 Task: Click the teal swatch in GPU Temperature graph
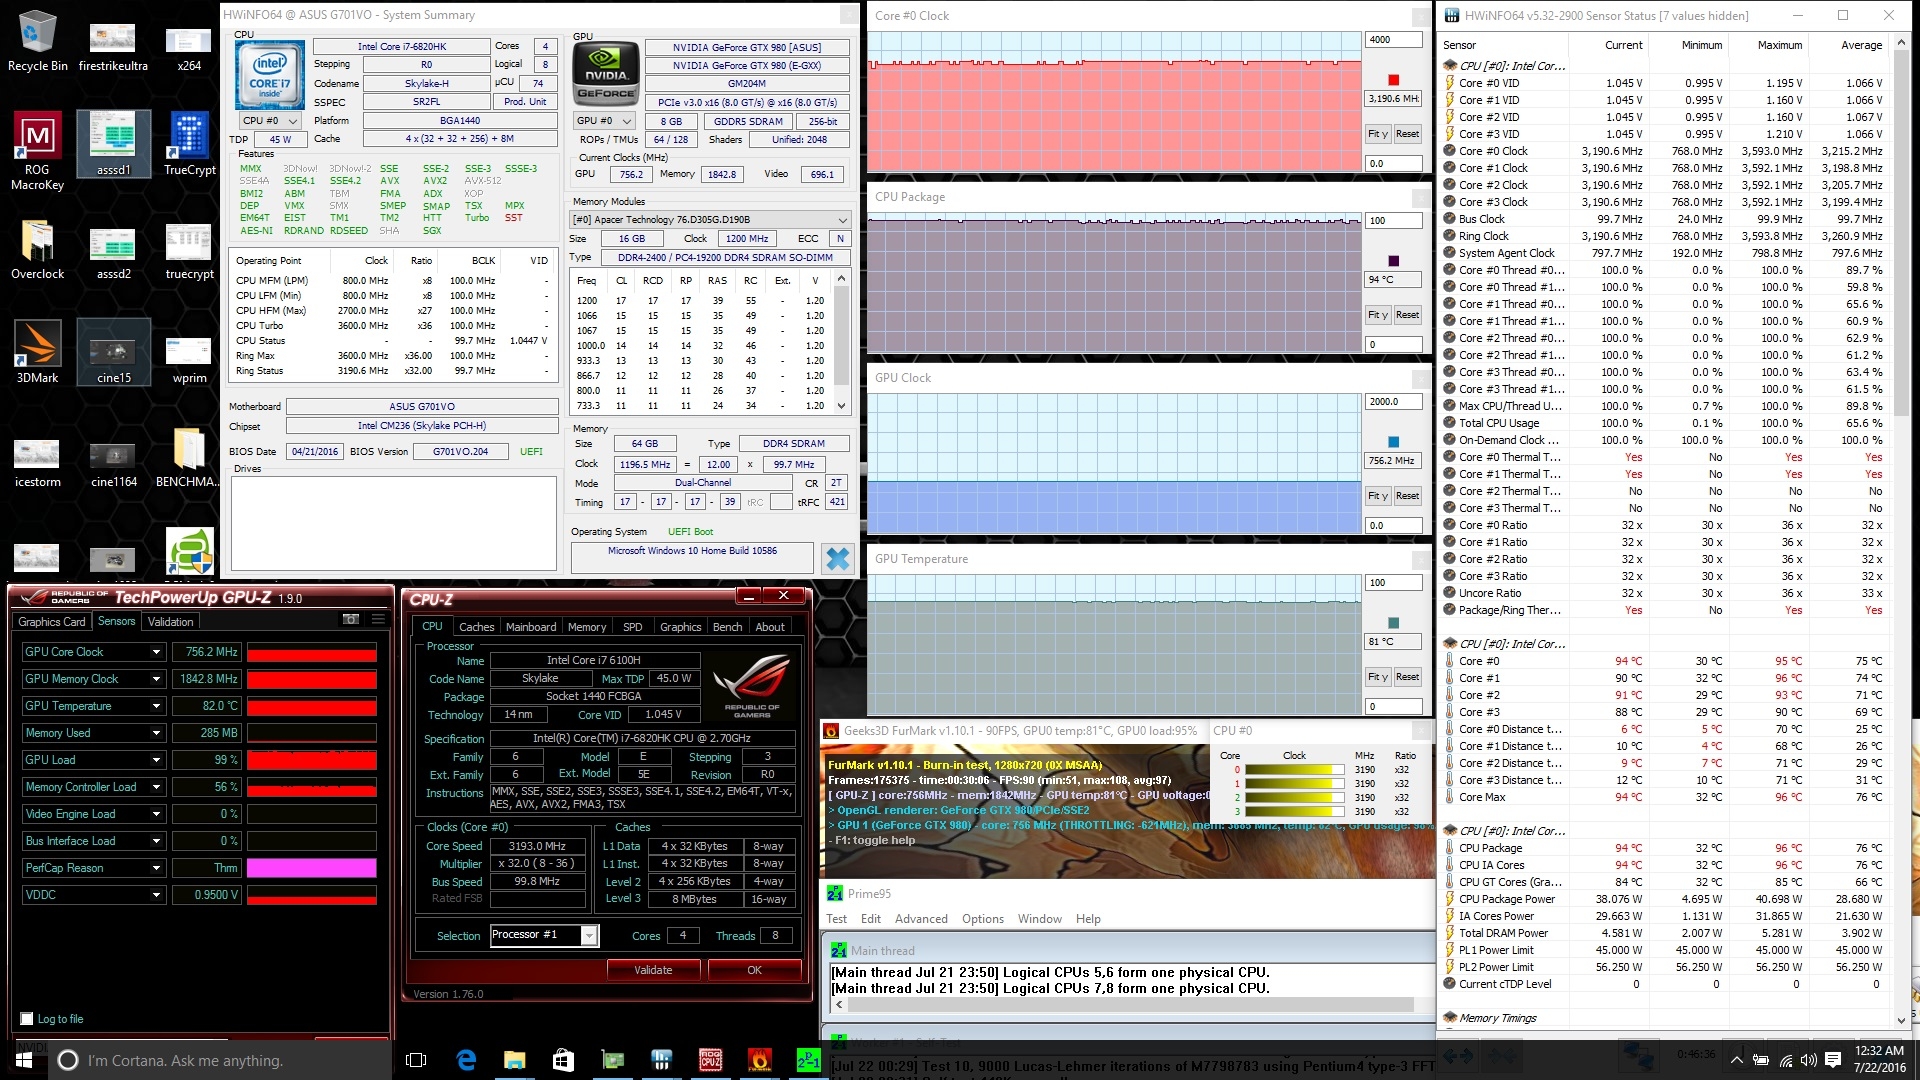pyautogui.click(x=1393, y=623)
